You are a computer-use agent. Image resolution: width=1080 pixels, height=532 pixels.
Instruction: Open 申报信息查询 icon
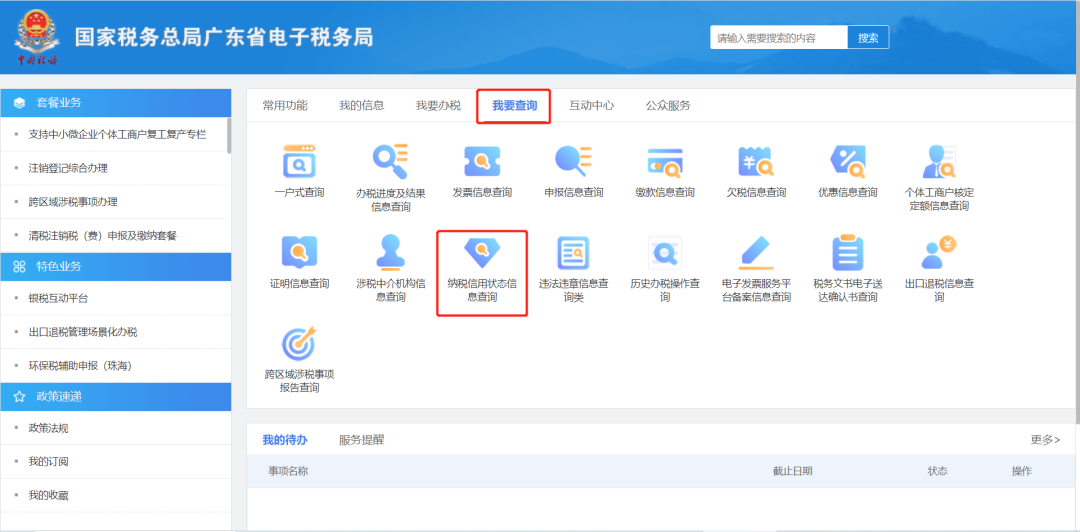pos(573,161)
